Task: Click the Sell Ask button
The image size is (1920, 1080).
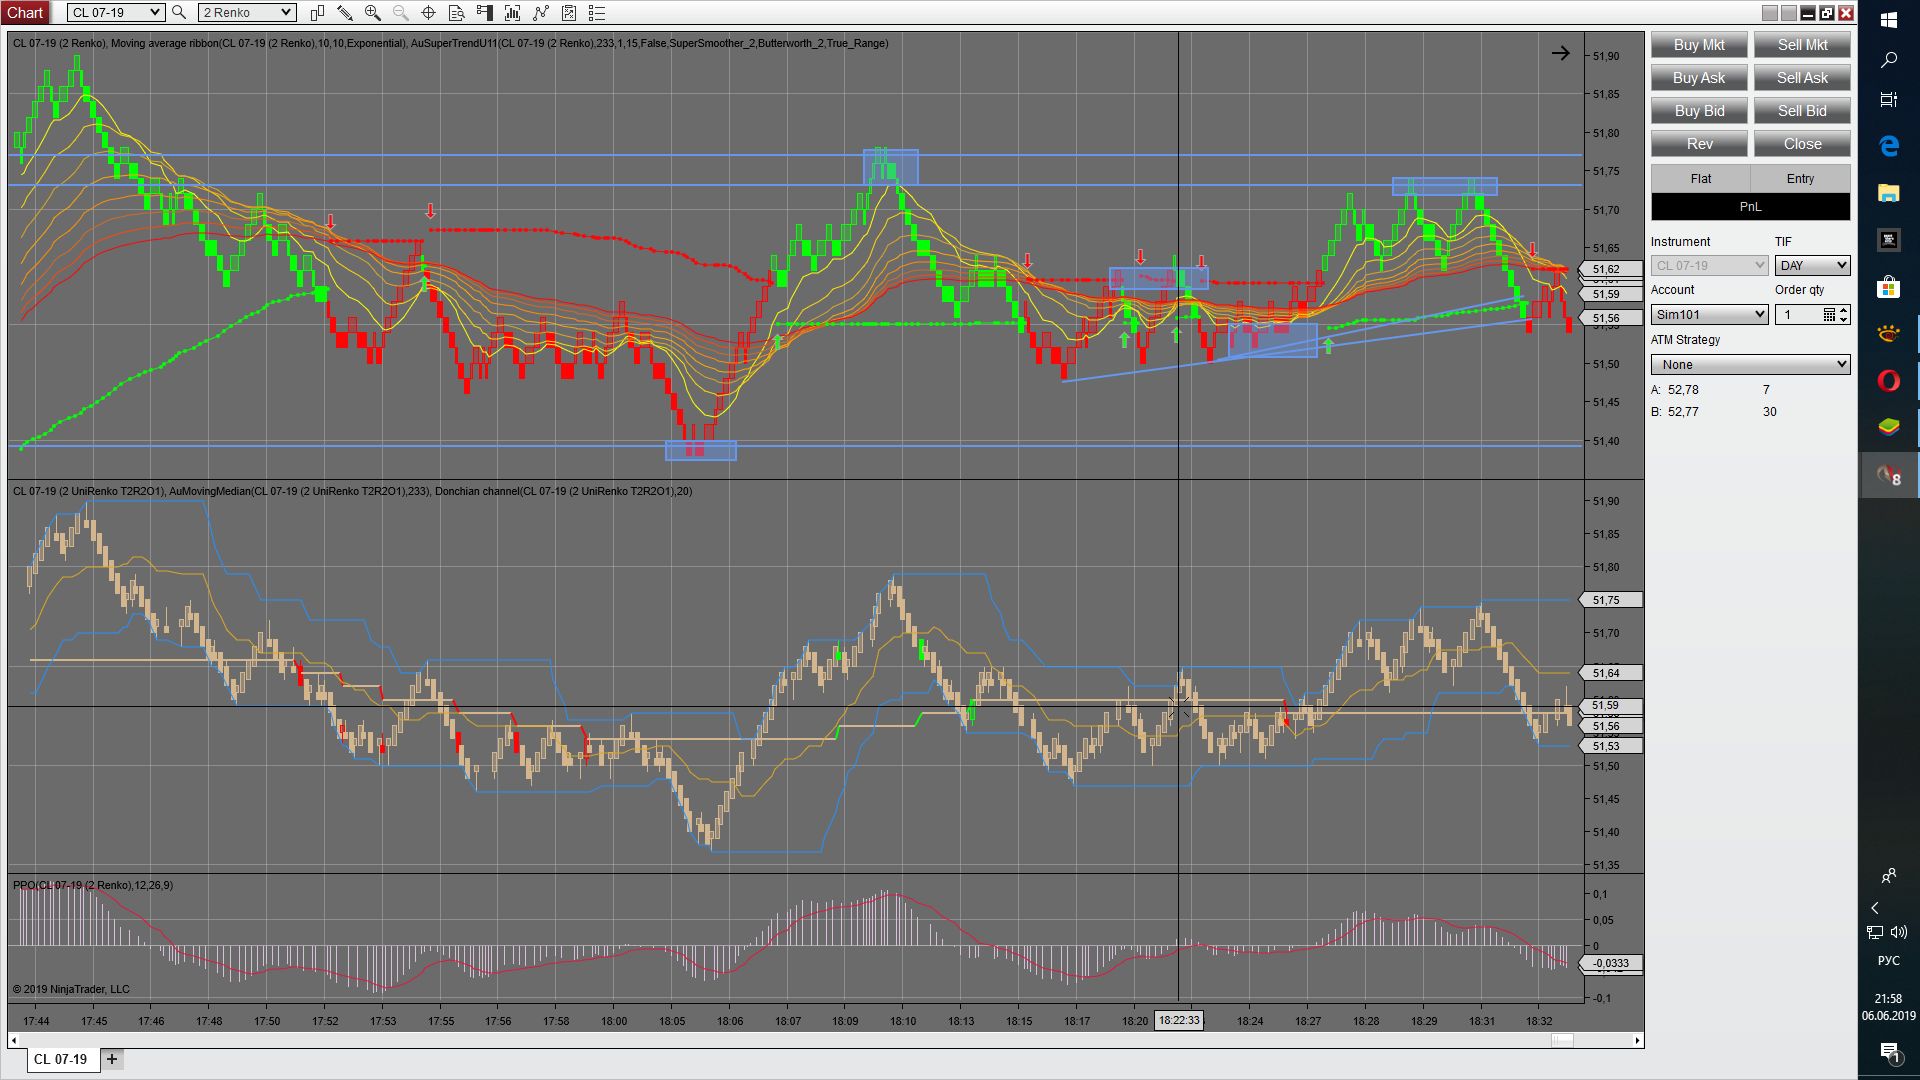Action: (1802, 78)
